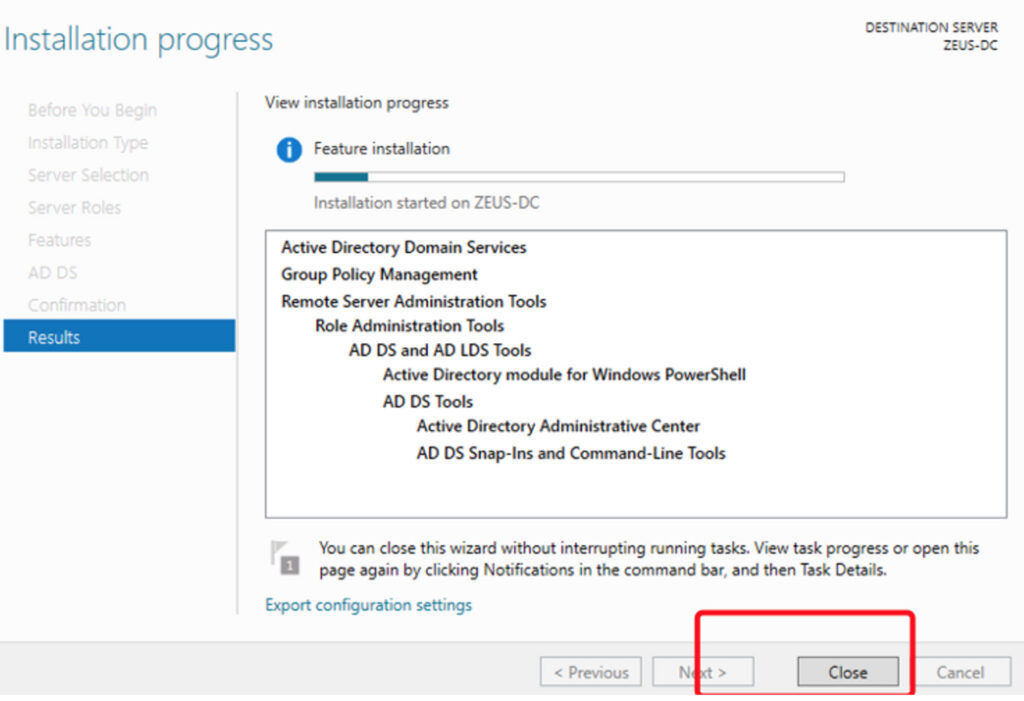Select the Results step in sidebar
The image size is (1024, 701).
(x=118, y=337)
